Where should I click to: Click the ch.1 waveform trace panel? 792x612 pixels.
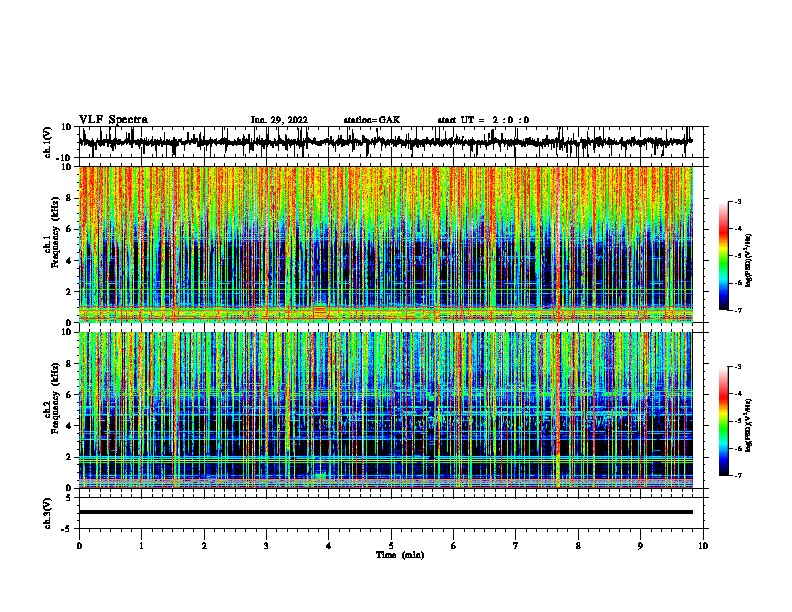pos(391,142)
